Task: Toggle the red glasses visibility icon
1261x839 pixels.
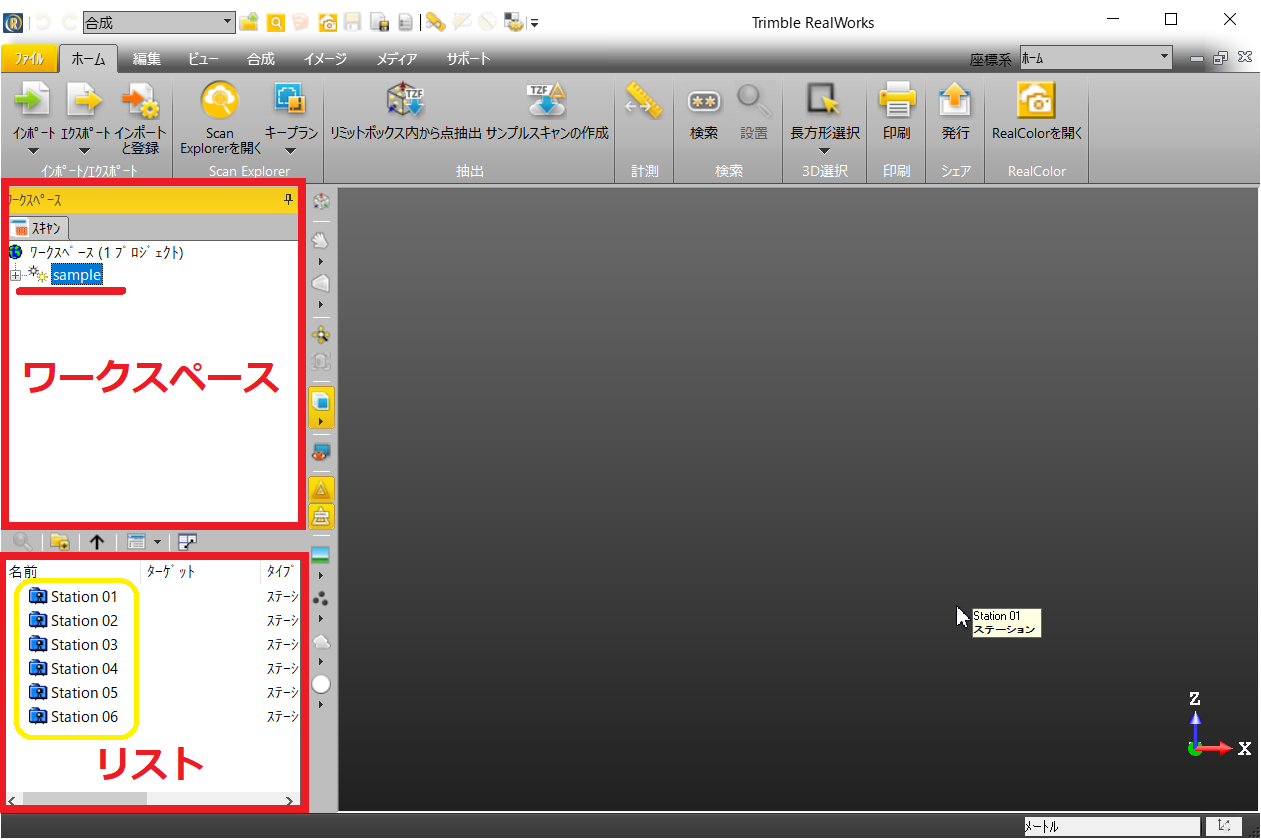Action: pyautogui.click(x=321, y=451)
